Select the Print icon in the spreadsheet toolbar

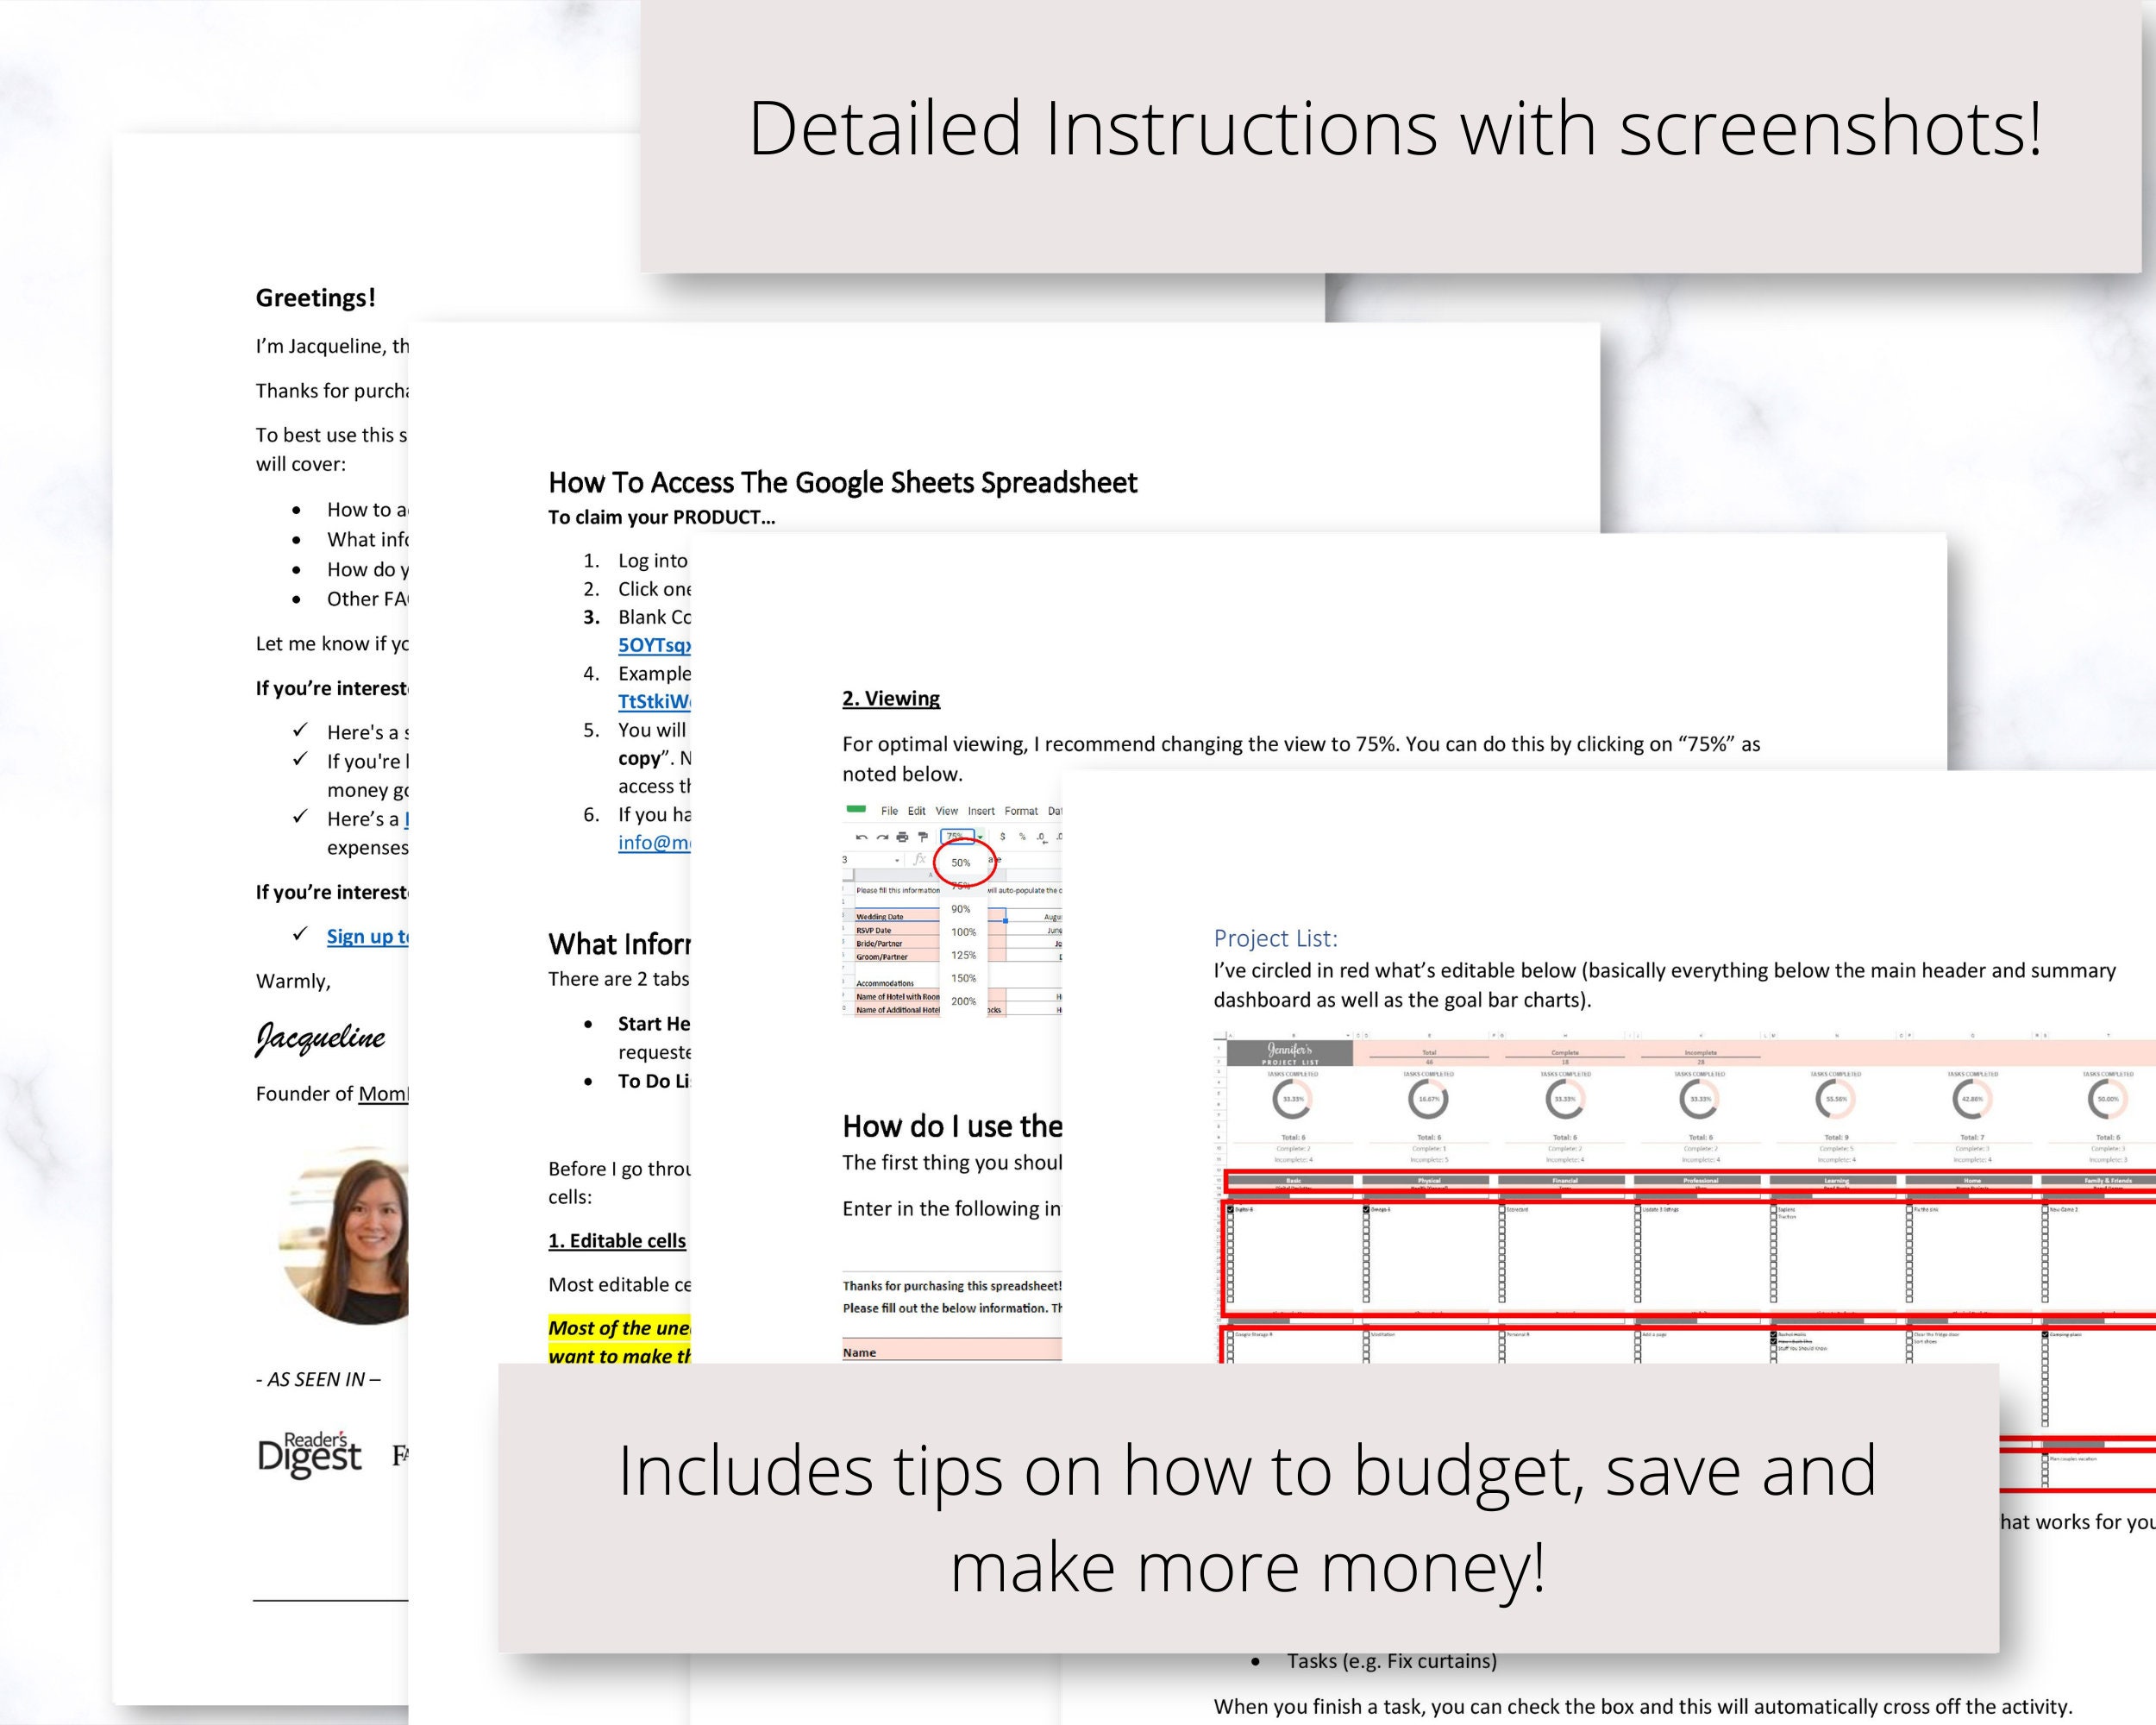click(x=903, y=836)
